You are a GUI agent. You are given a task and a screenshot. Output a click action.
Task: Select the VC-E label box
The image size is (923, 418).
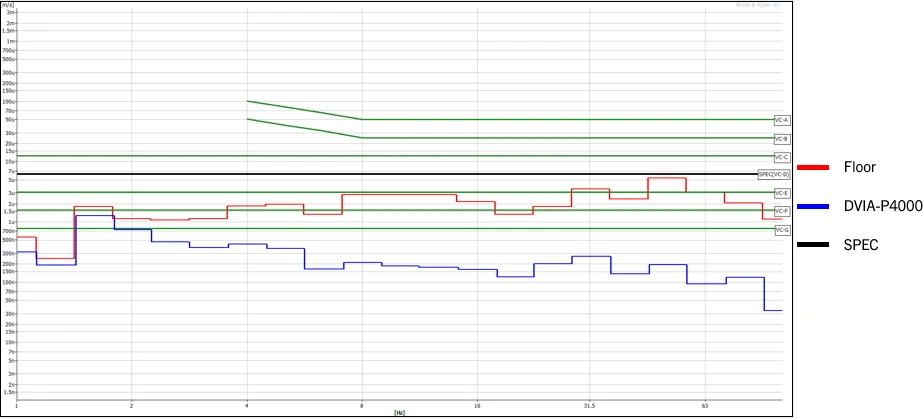pyautogui.click(x=781, y=193)
